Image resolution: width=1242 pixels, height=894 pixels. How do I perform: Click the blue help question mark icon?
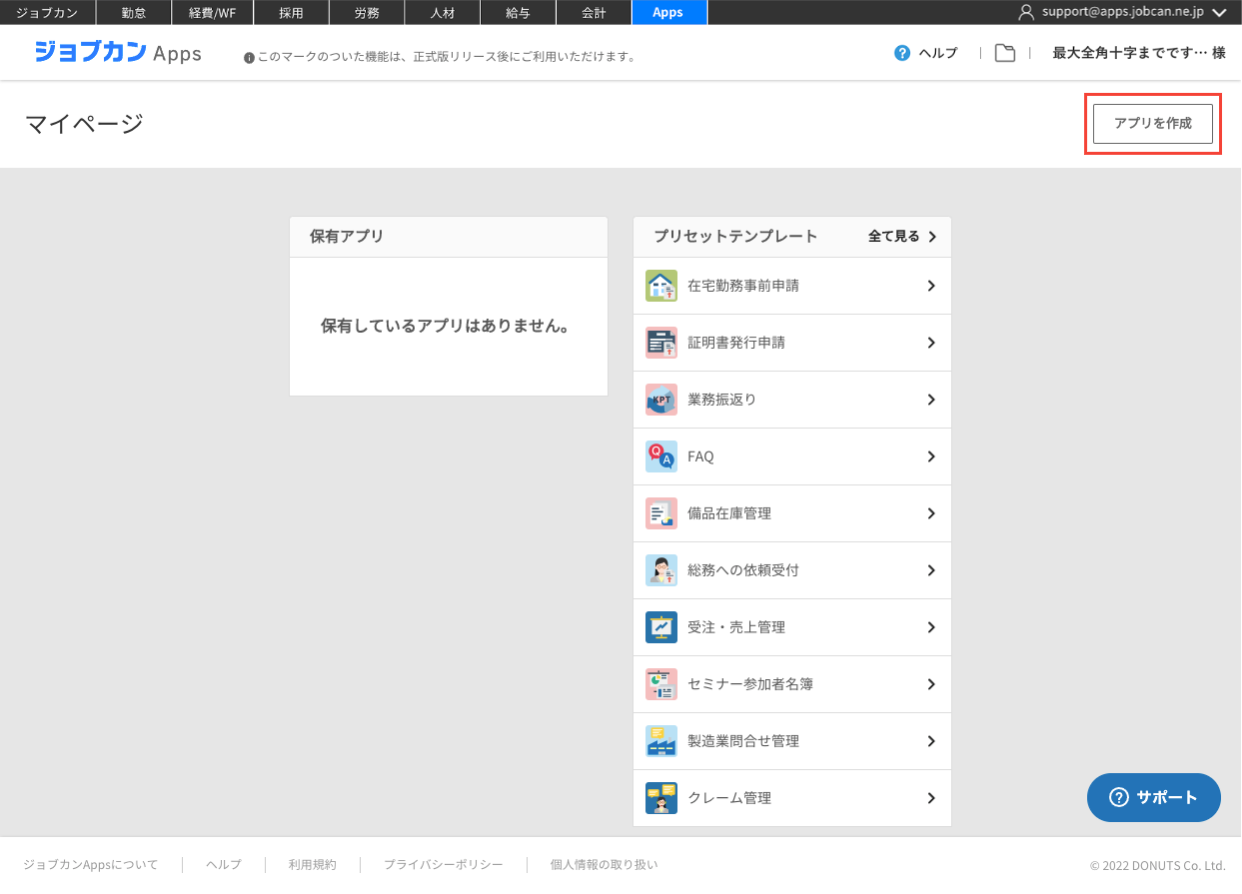point(902,53)
